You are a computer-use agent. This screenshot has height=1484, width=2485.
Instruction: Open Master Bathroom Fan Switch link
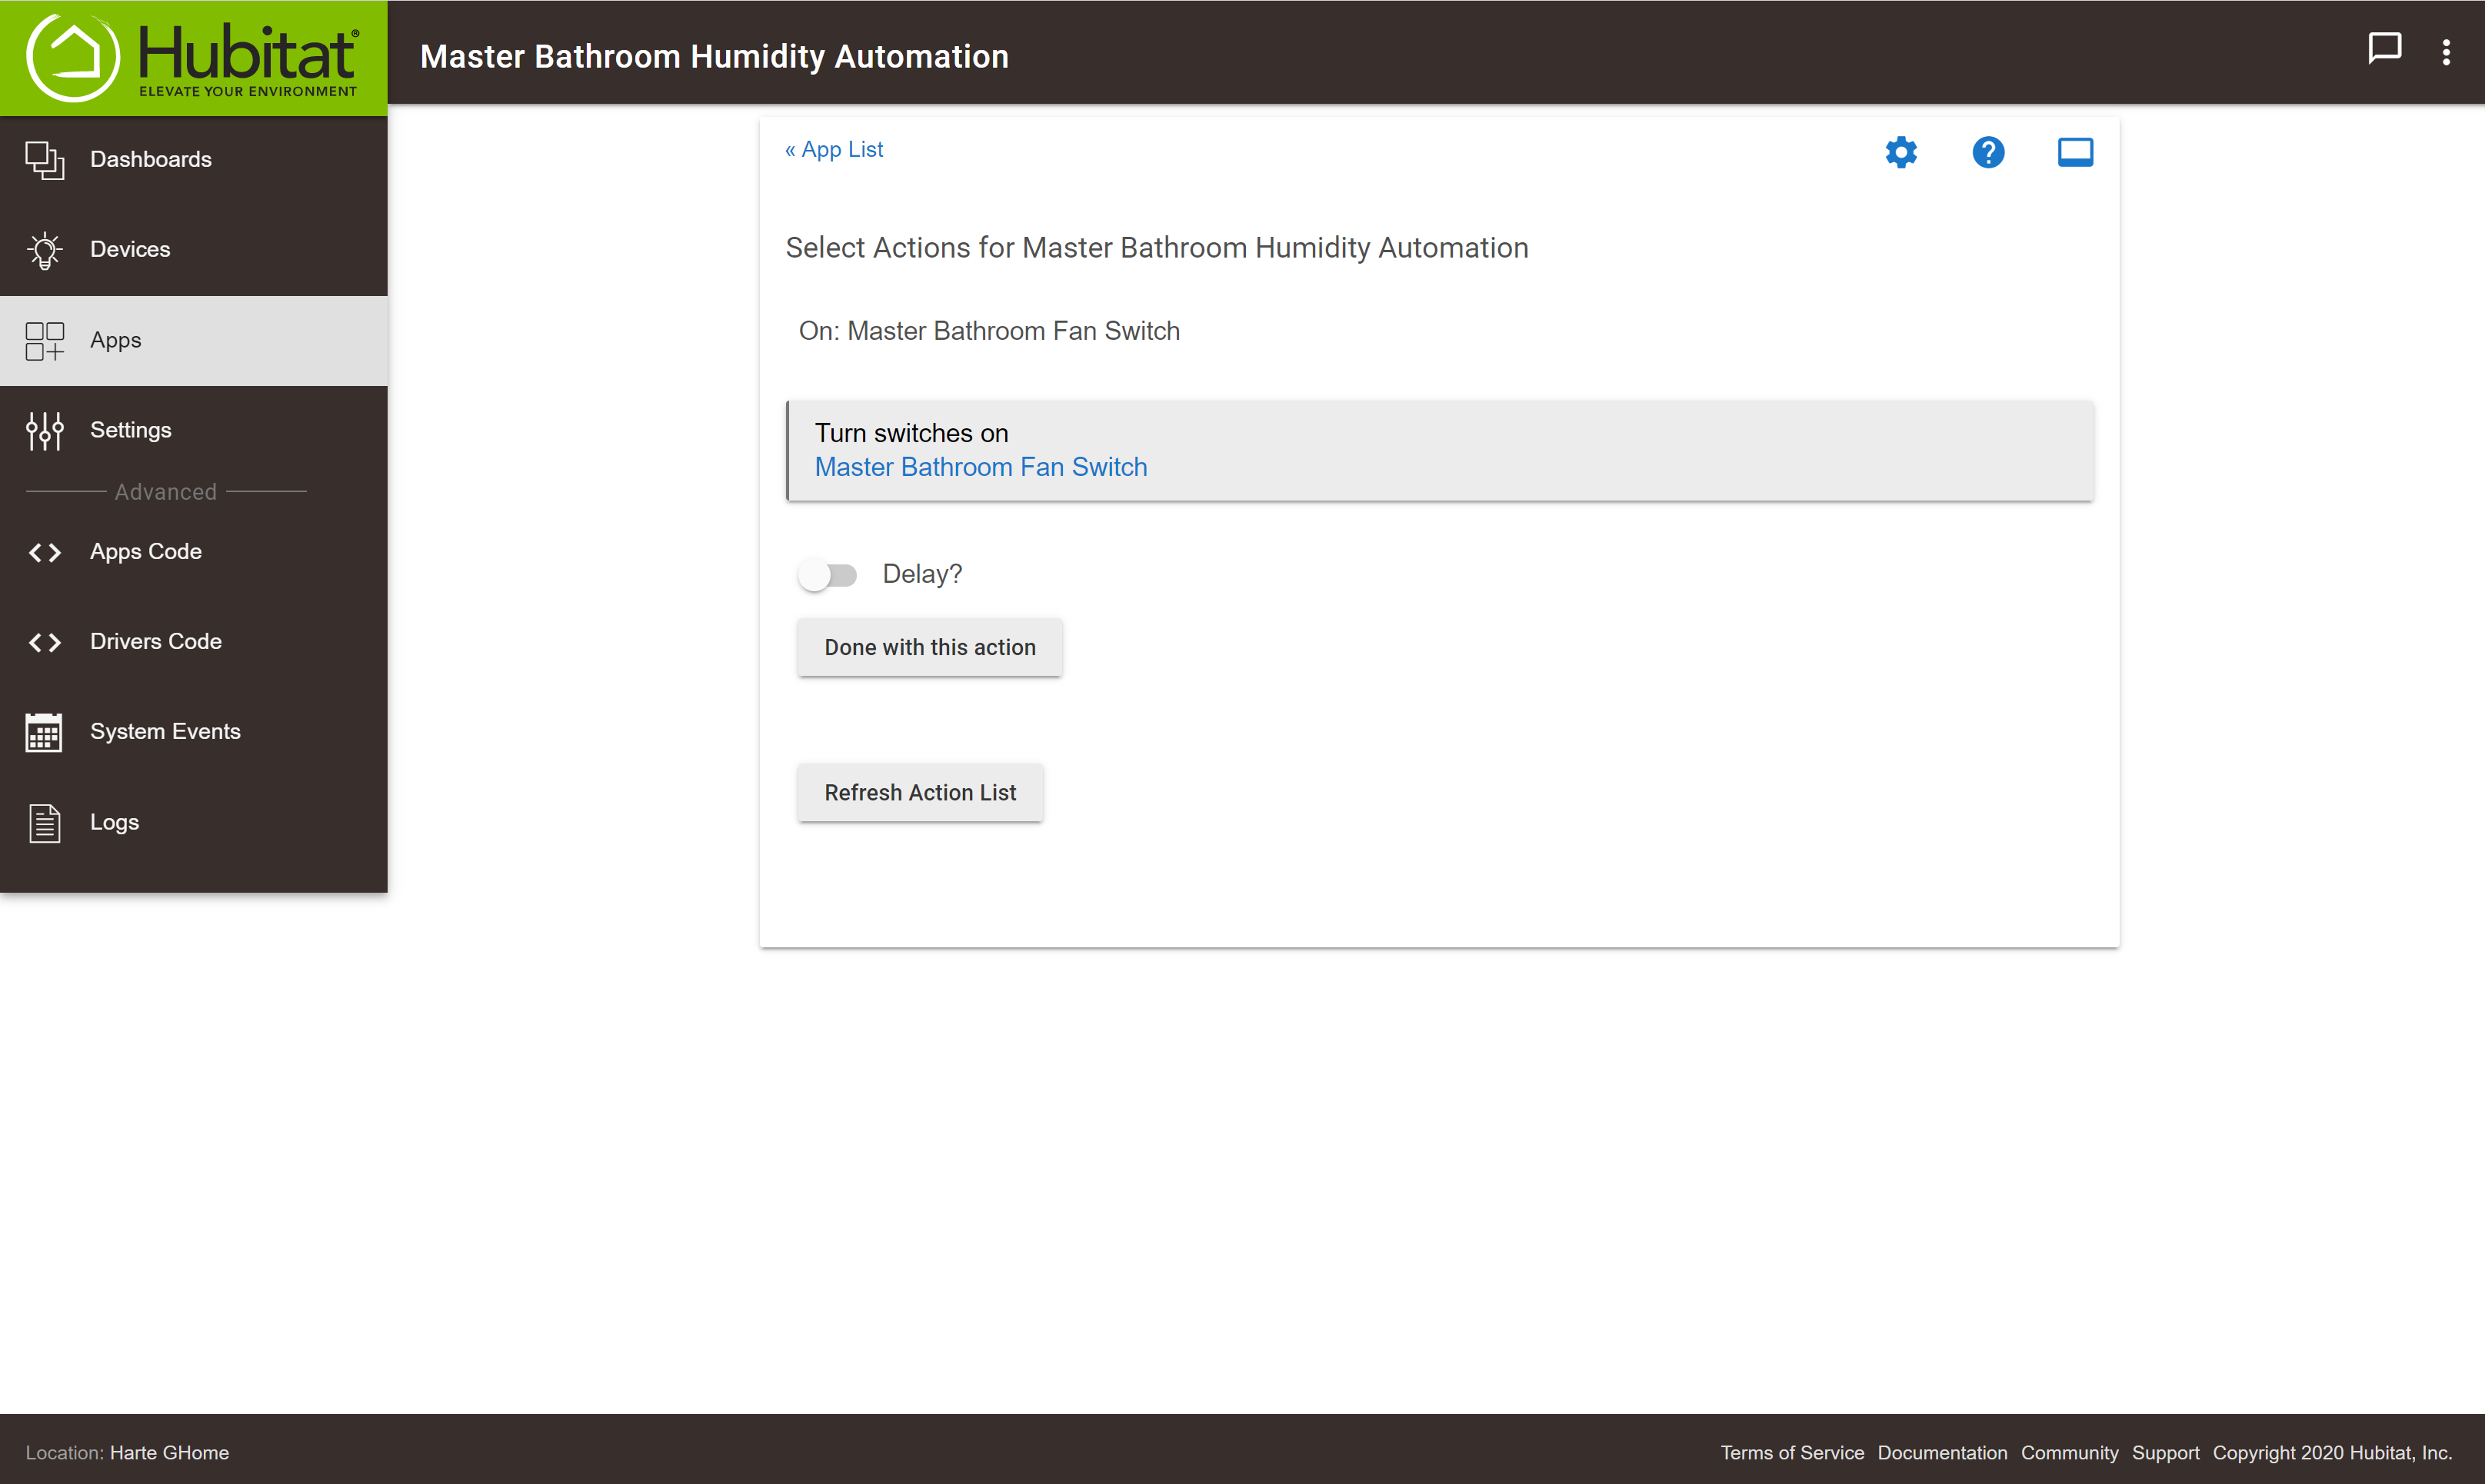(x=980, y=467)
